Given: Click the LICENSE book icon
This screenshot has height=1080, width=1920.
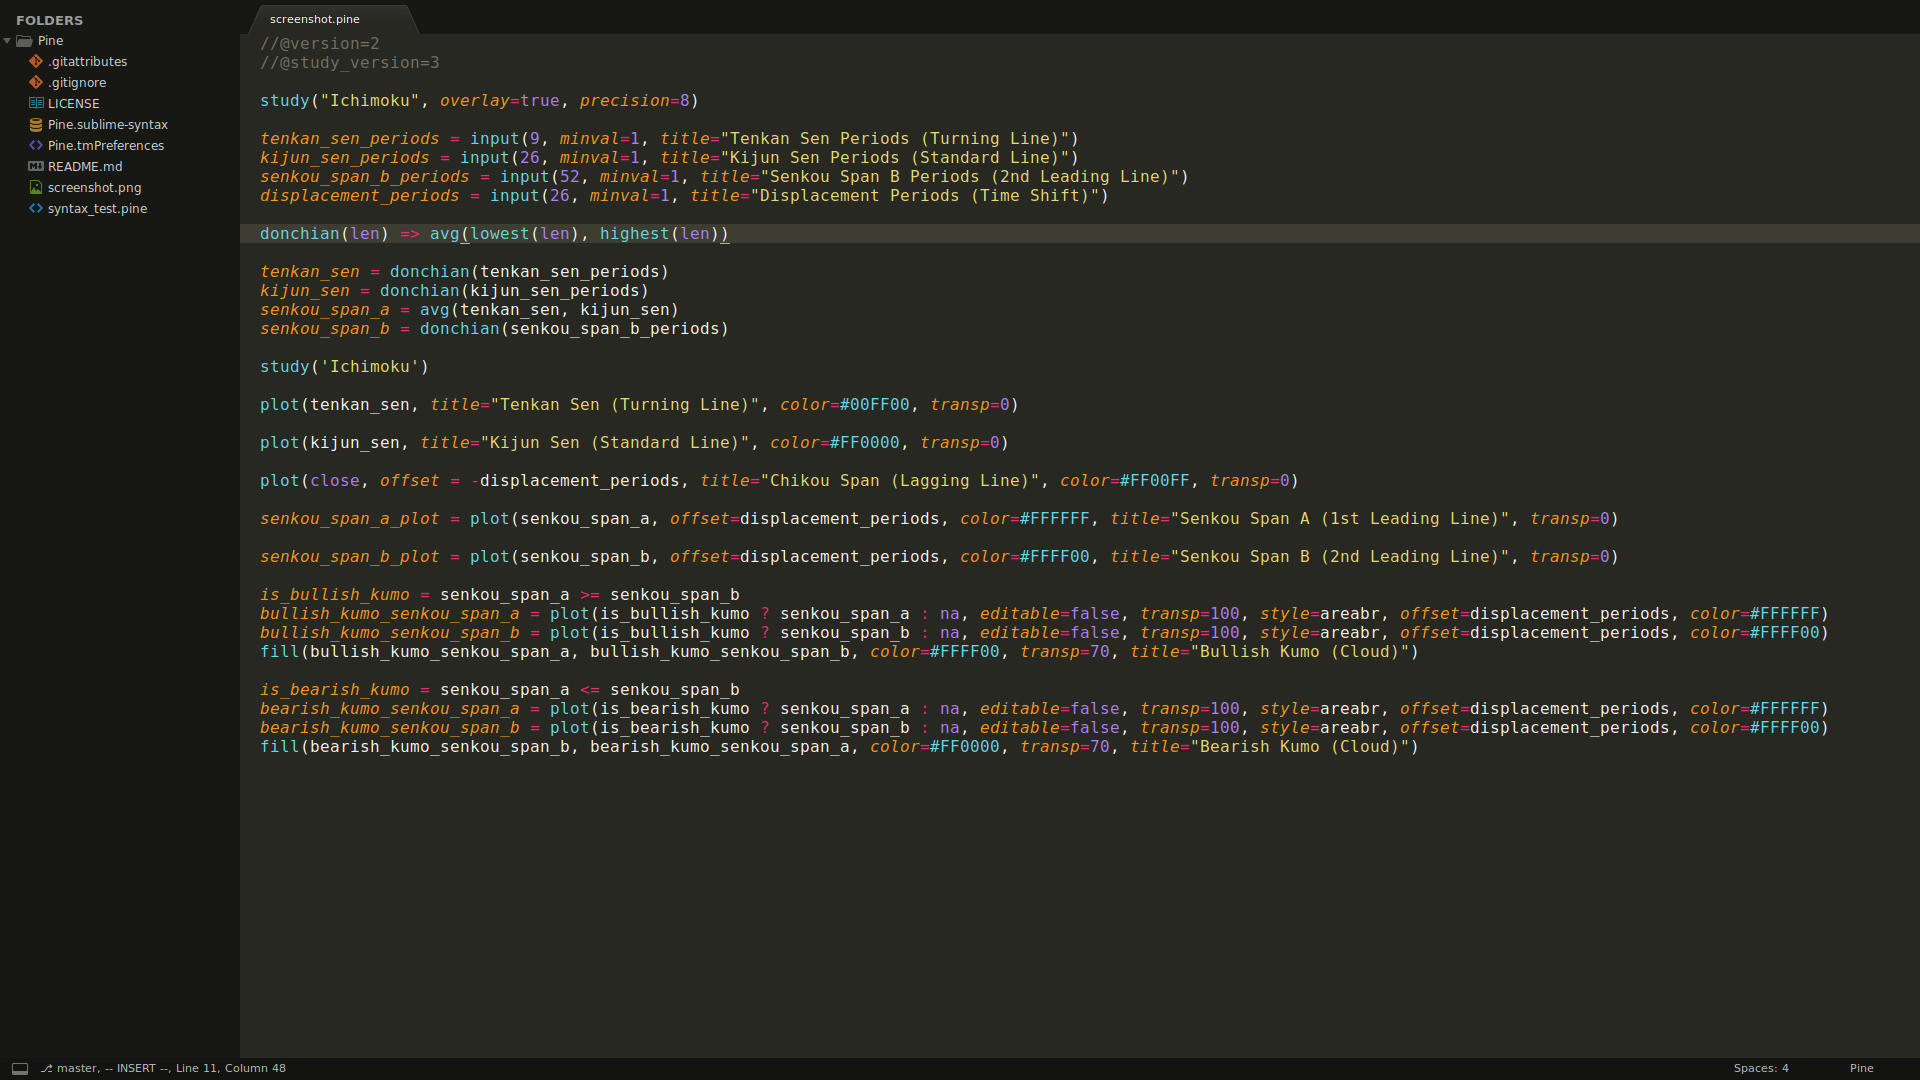Looking at the screenshot, I should tap(36, 103).
